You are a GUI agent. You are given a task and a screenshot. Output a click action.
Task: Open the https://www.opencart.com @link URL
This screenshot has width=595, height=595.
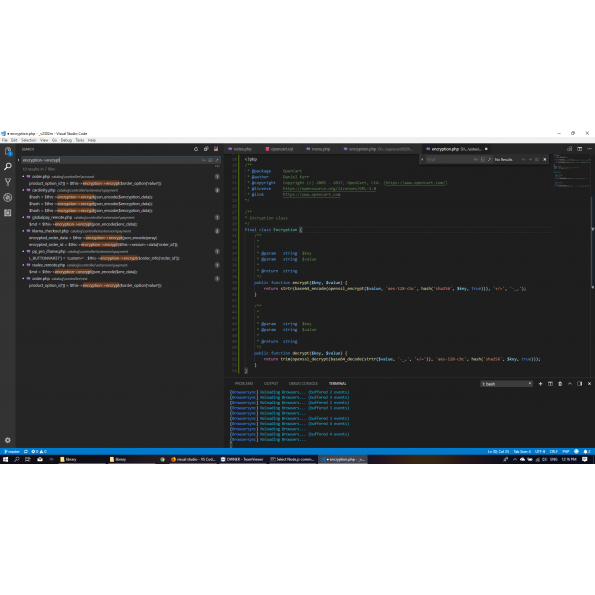click(x=311, y=195)
